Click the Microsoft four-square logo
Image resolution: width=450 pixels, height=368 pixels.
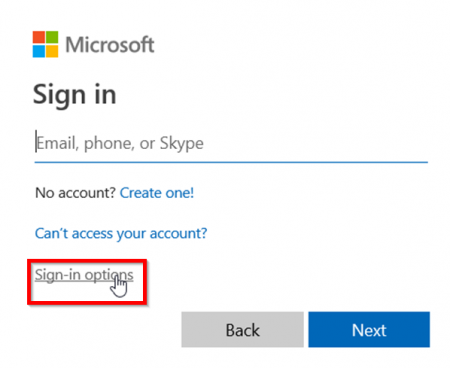click(45, 44)
